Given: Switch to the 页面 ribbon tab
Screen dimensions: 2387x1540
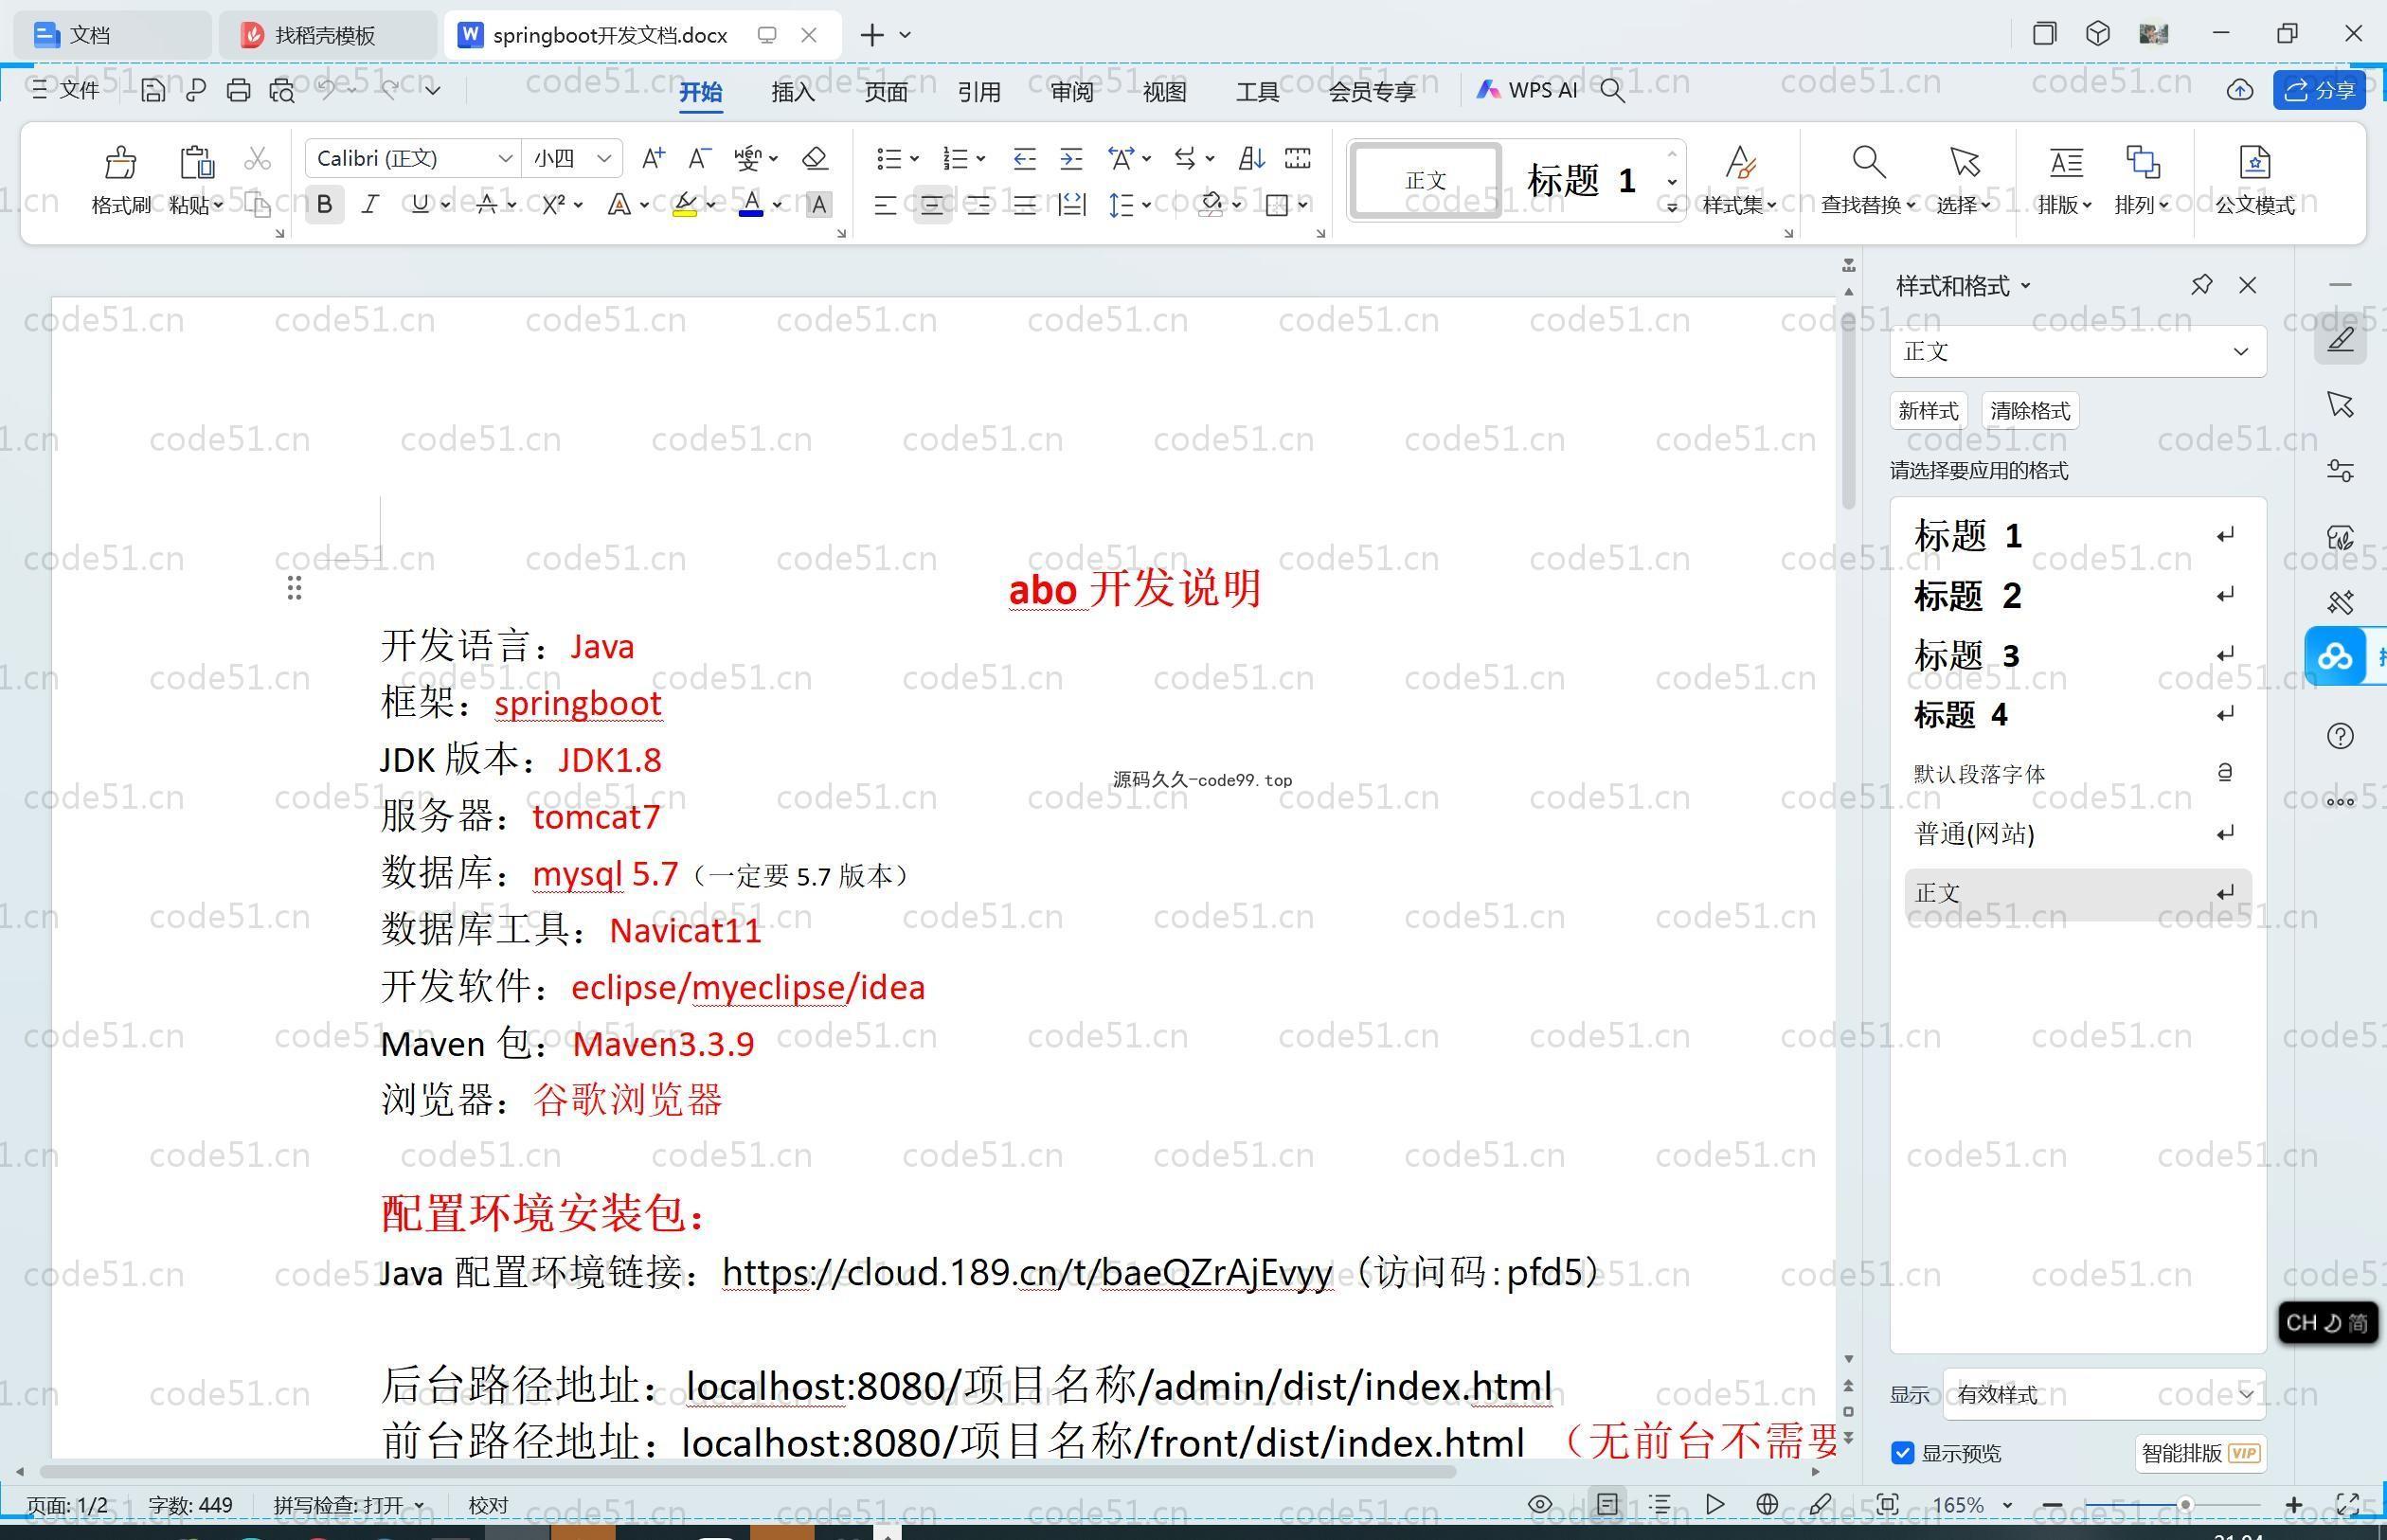Looking at the screenshot, I should pos(886,91).
